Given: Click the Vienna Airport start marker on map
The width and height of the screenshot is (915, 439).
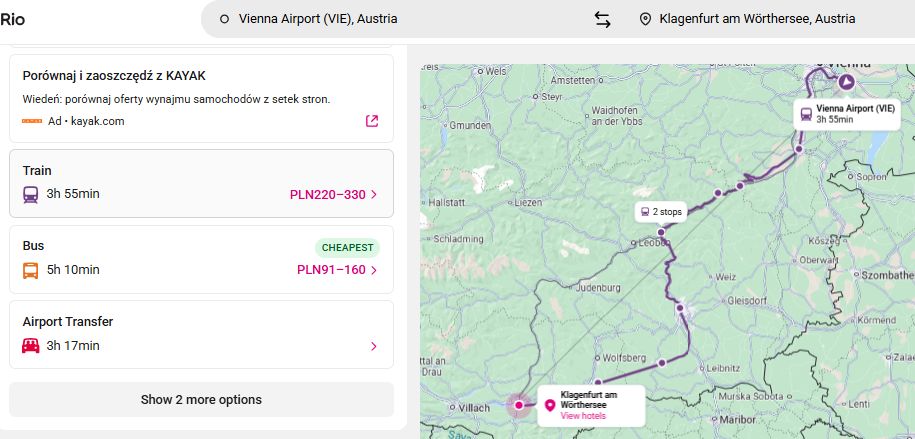Looking at the screenshot, I should (x=846, y=82).
